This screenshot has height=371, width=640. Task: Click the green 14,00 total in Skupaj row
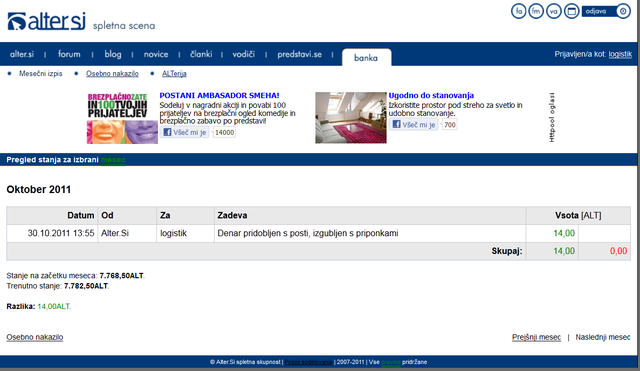click(564, 251)
